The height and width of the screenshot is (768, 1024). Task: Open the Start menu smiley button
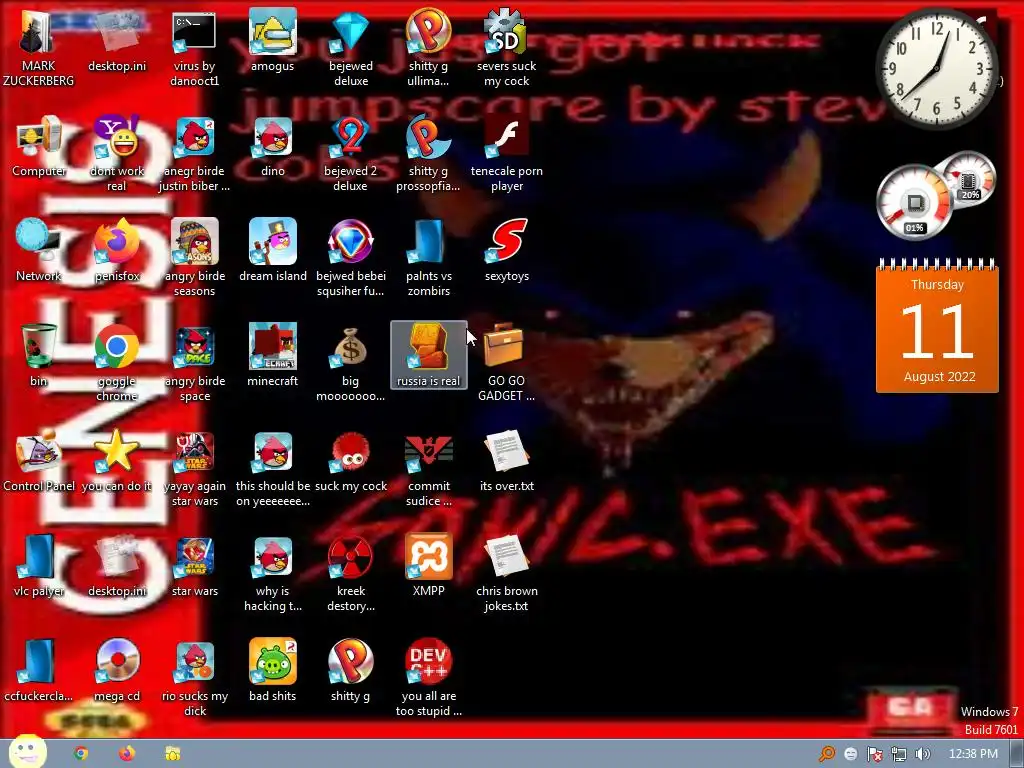tap(27, 752)
